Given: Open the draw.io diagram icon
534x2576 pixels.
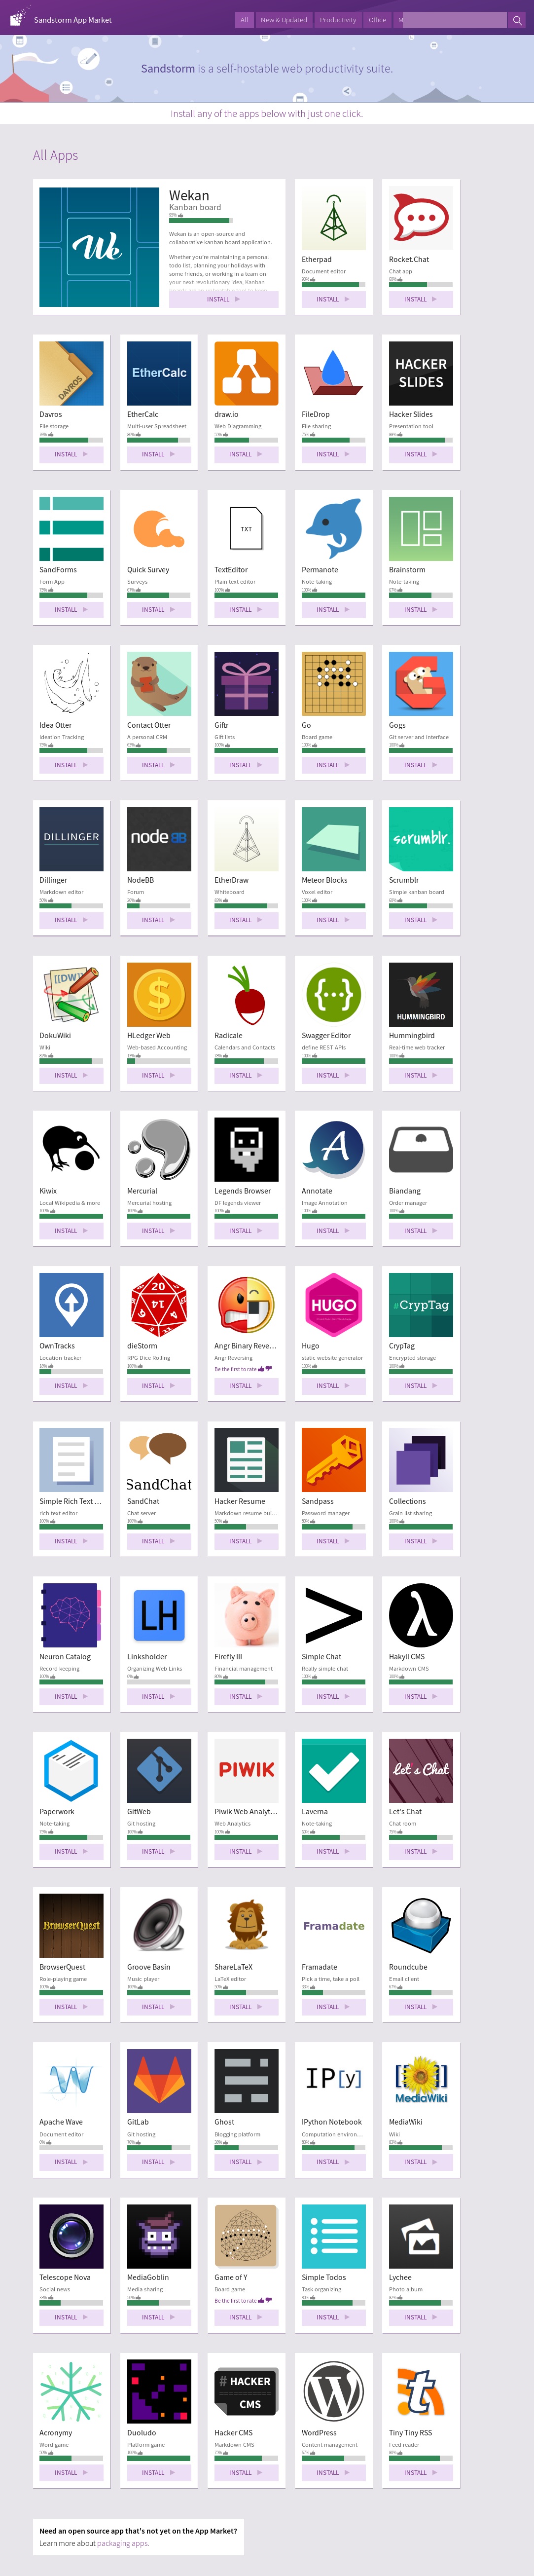Looking at the screenshot, I should click(x=246, y=374).
